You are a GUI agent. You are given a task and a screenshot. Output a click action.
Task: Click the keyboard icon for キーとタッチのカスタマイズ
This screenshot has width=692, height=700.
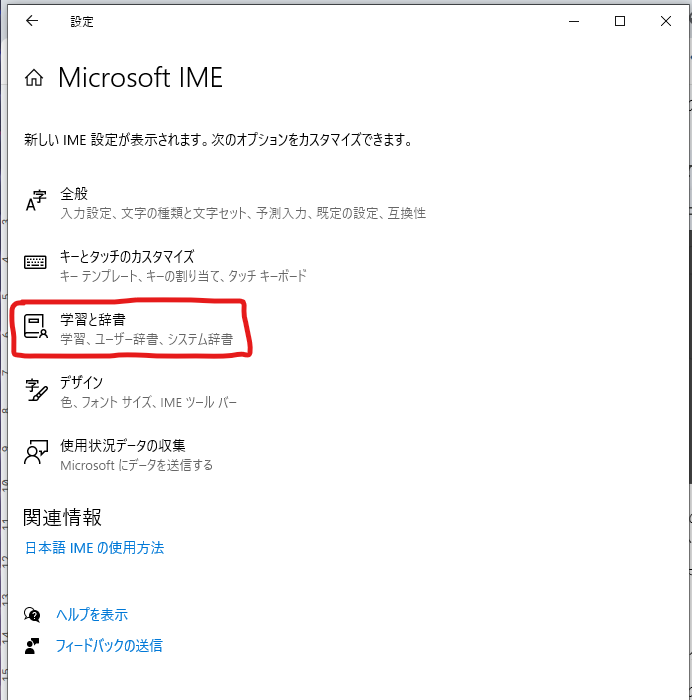[36, 264]
